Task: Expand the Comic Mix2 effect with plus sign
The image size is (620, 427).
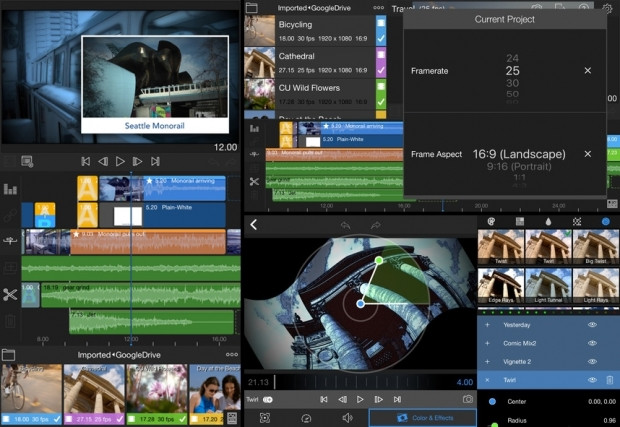Action: (487, 343)
